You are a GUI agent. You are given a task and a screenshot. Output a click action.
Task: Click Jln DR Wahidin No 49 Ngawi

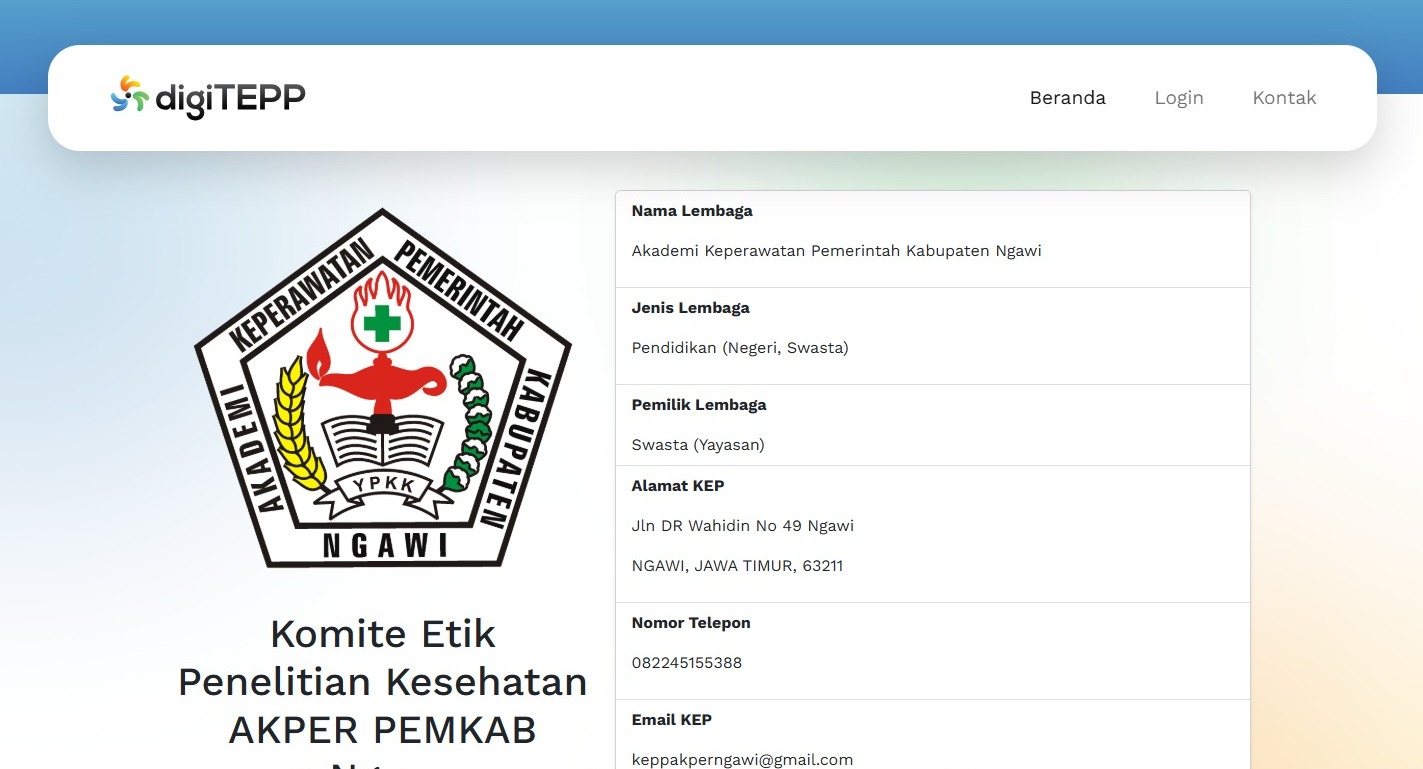pos(743,526)
